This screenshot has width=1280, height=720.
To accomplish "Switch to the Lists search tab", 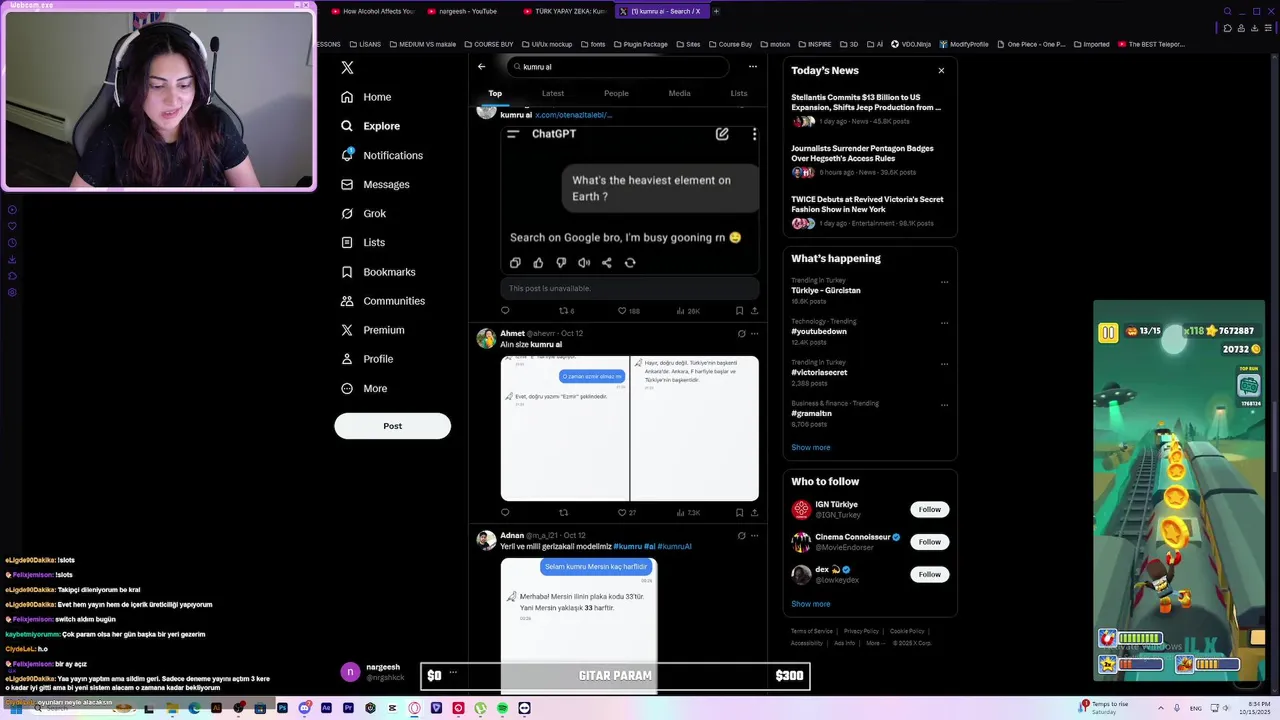I will click(x=739, y=93).
